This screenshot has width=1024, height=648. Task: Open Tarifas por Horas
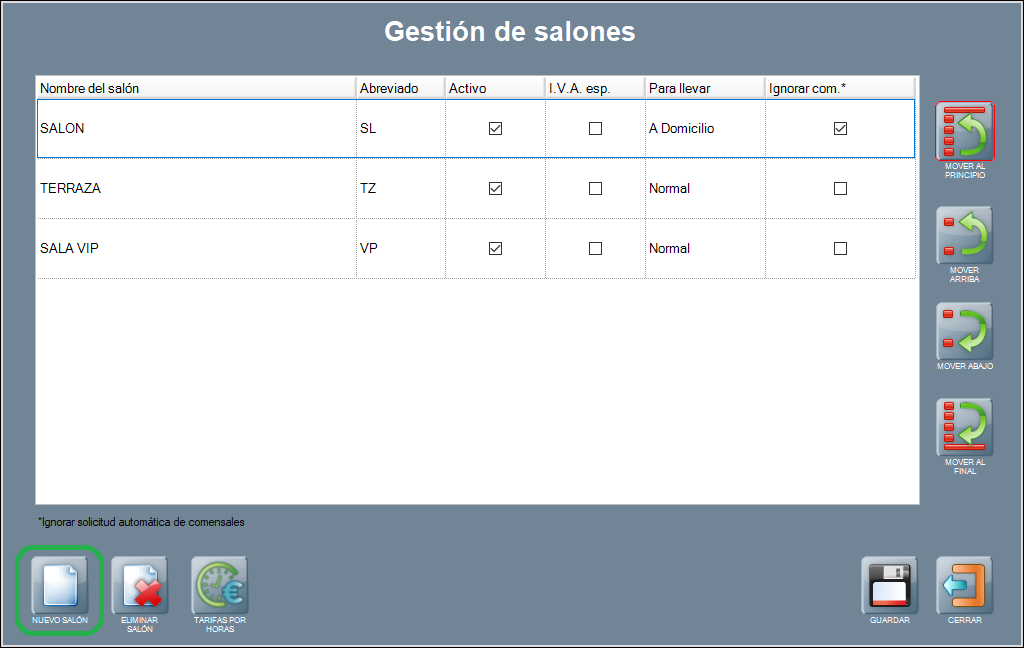coord(220,585)
